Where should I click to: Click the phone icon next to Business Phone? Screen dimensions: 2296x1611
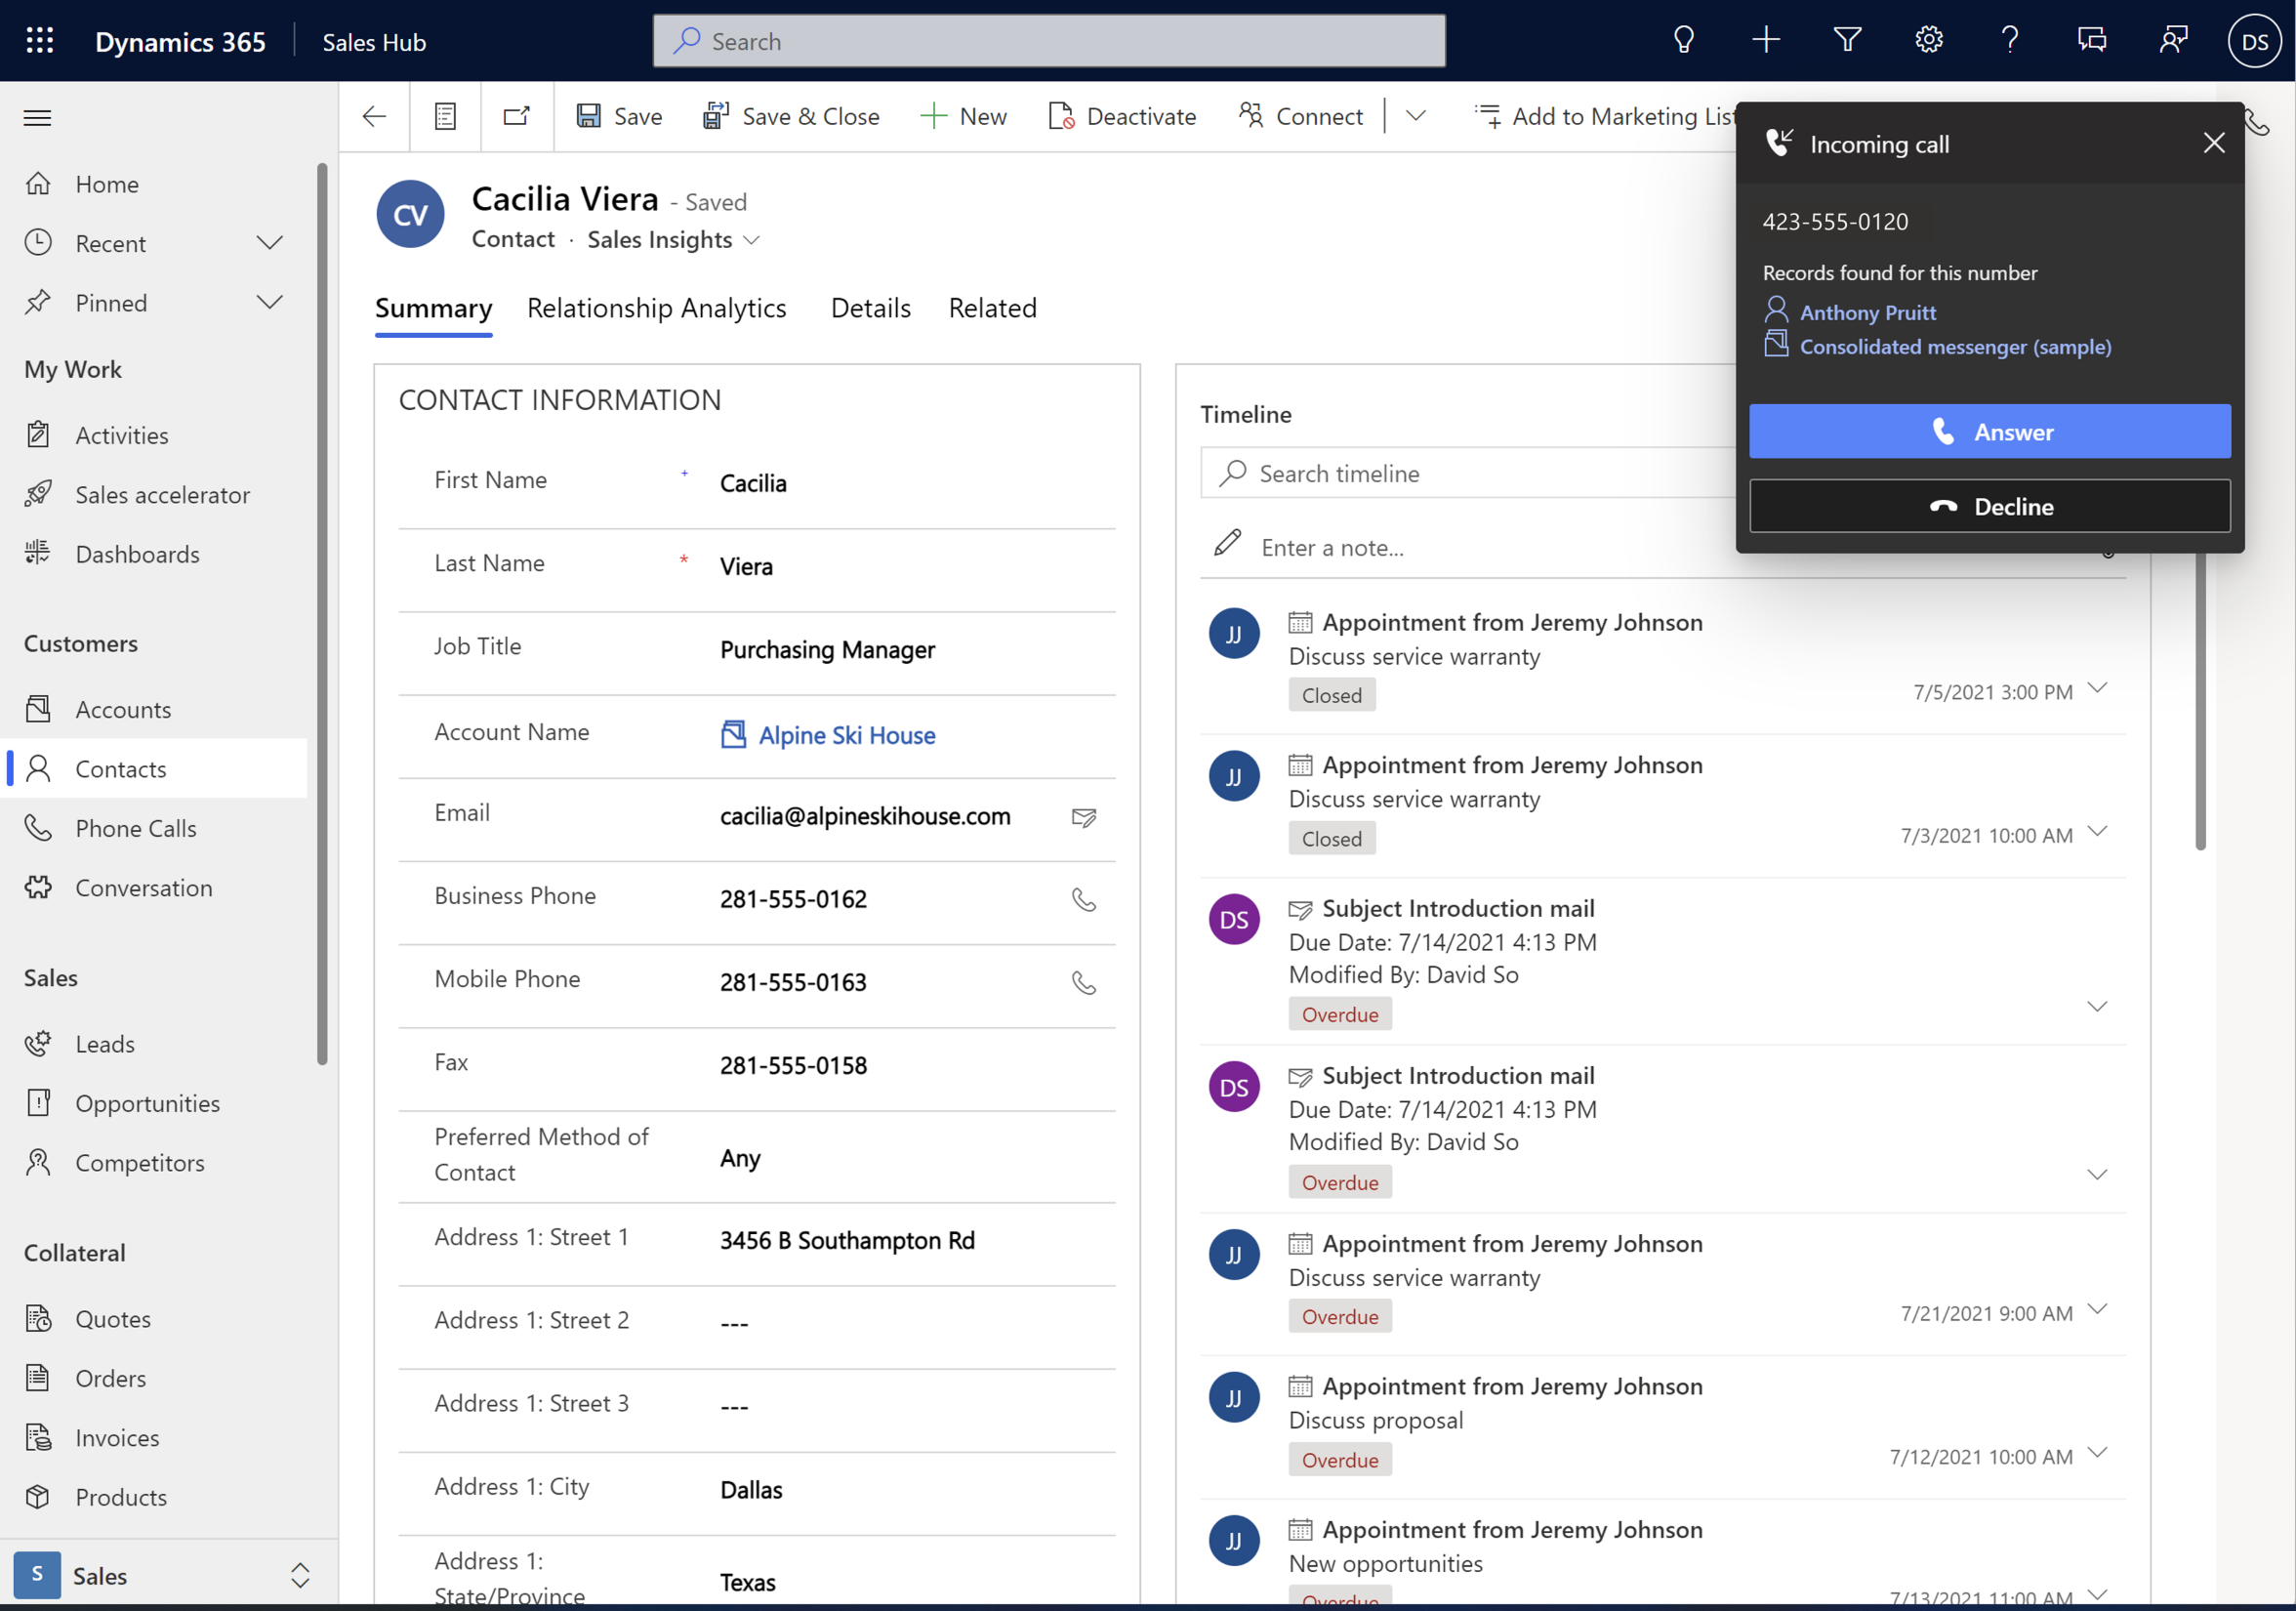1086,899
